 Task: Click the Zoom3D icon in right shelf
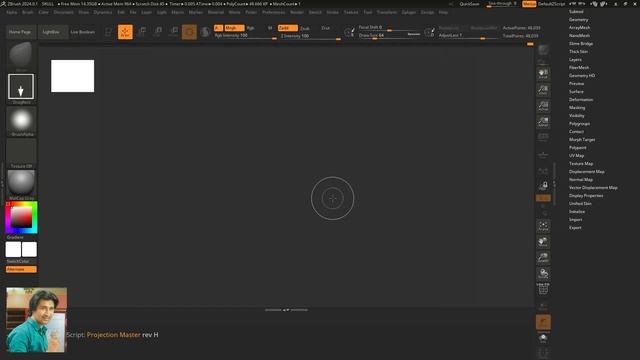click(543, 258)
